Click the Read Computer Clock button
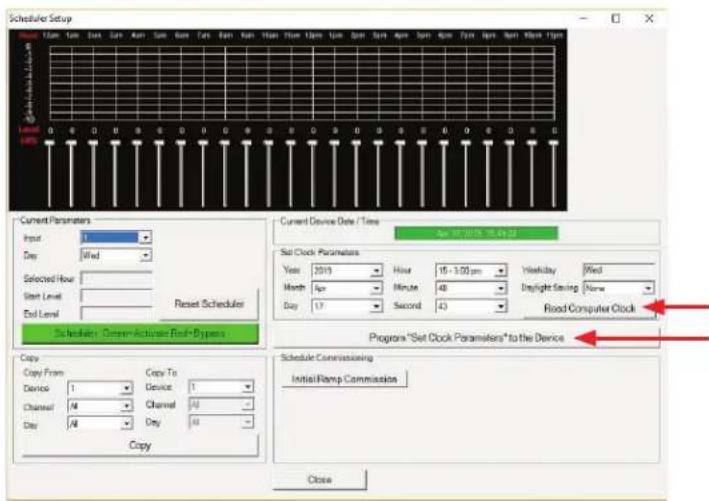This screenshot has height=501, width=709. pos(590,309)
